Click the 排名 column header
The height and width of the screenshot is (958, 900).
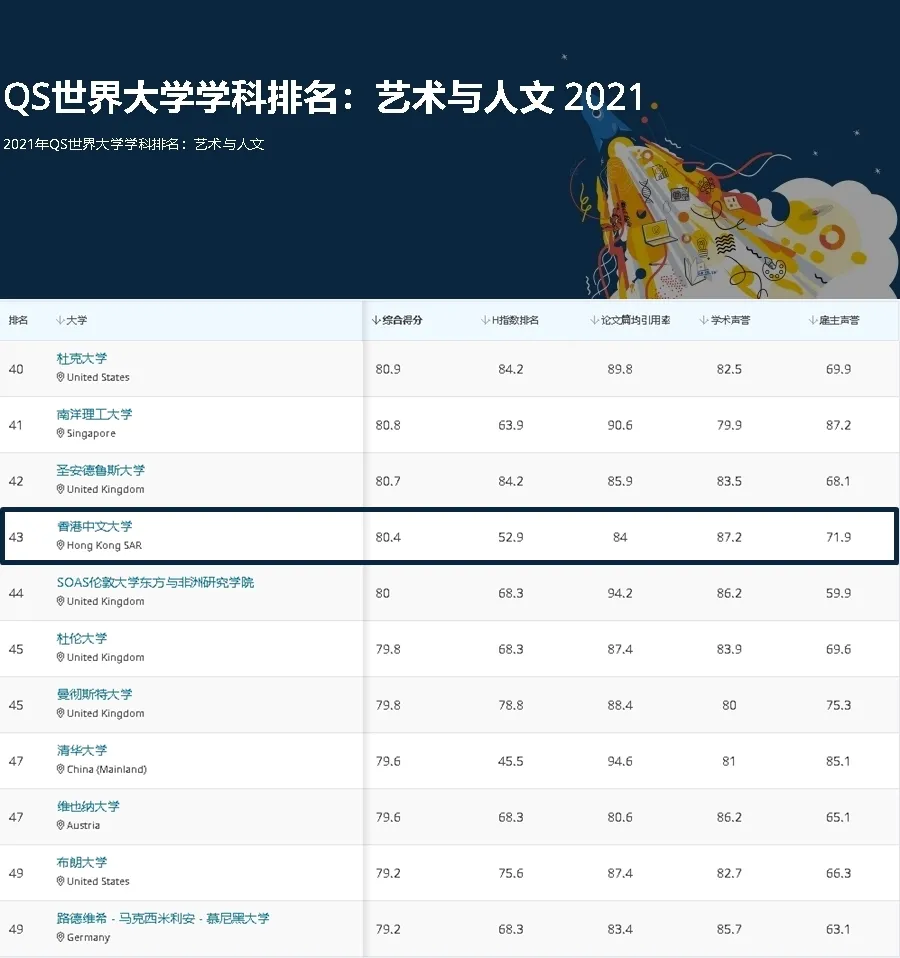point(19,321)
